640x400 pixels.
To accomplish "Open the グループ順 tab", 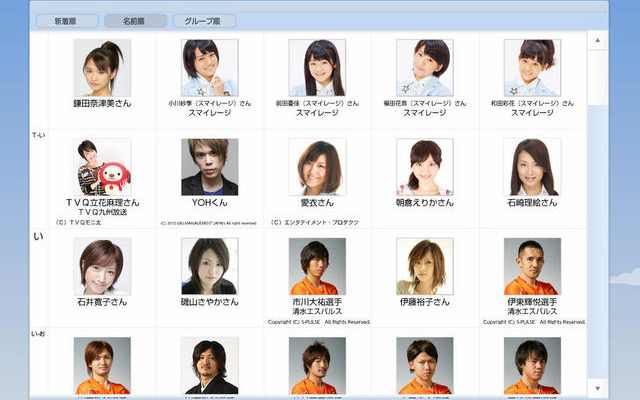I will pyautogui.click(x=204, y=21).
